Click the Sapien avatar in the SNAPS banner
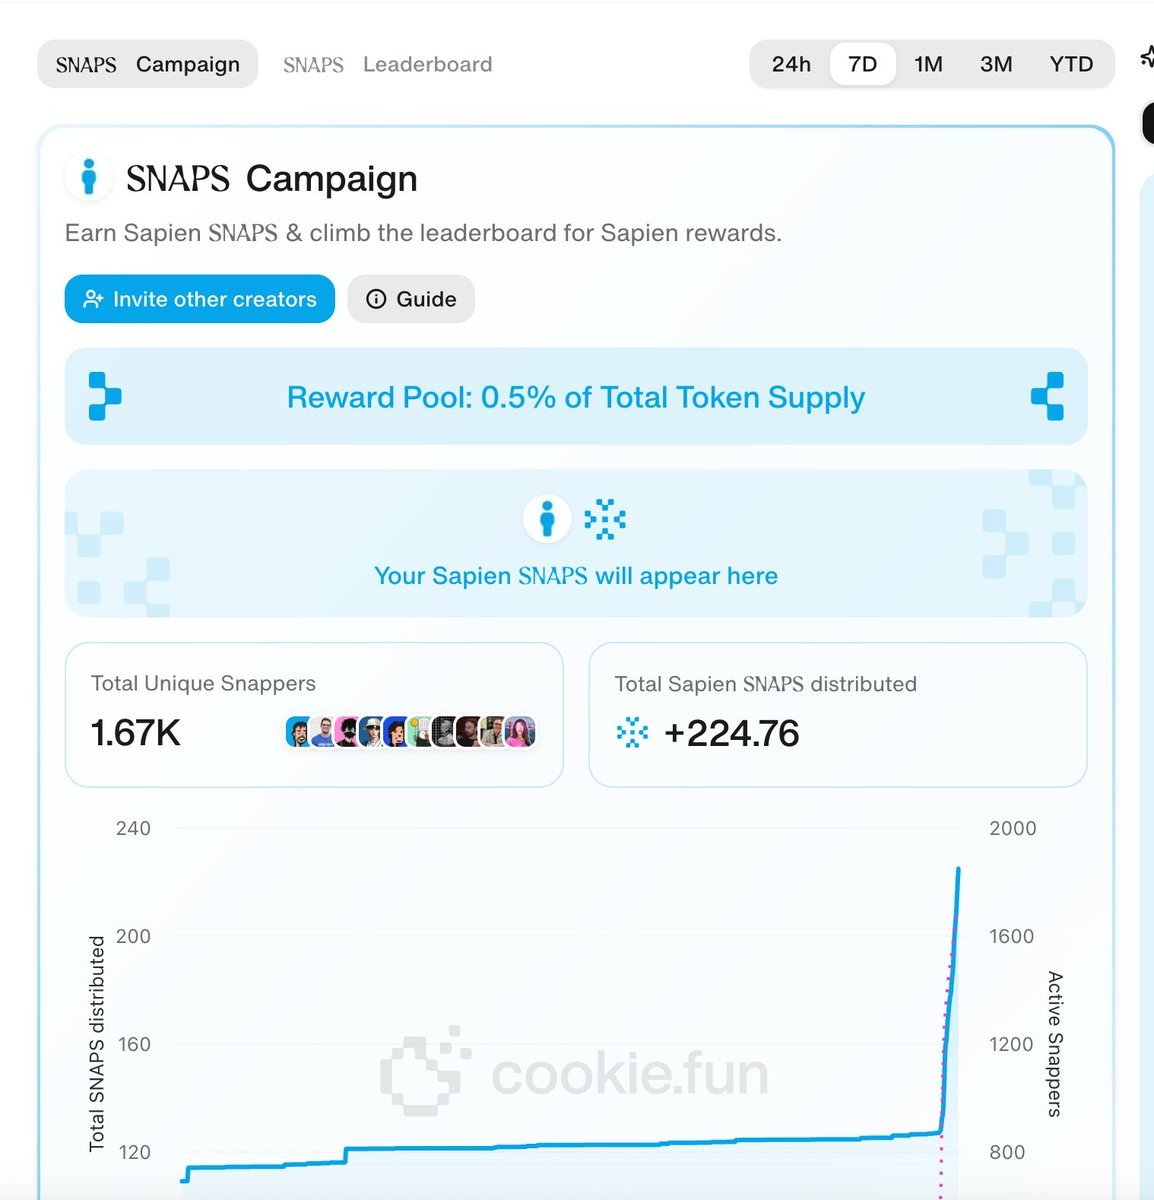This screenshot has width=1154, height=1200. tap(547, 519)
